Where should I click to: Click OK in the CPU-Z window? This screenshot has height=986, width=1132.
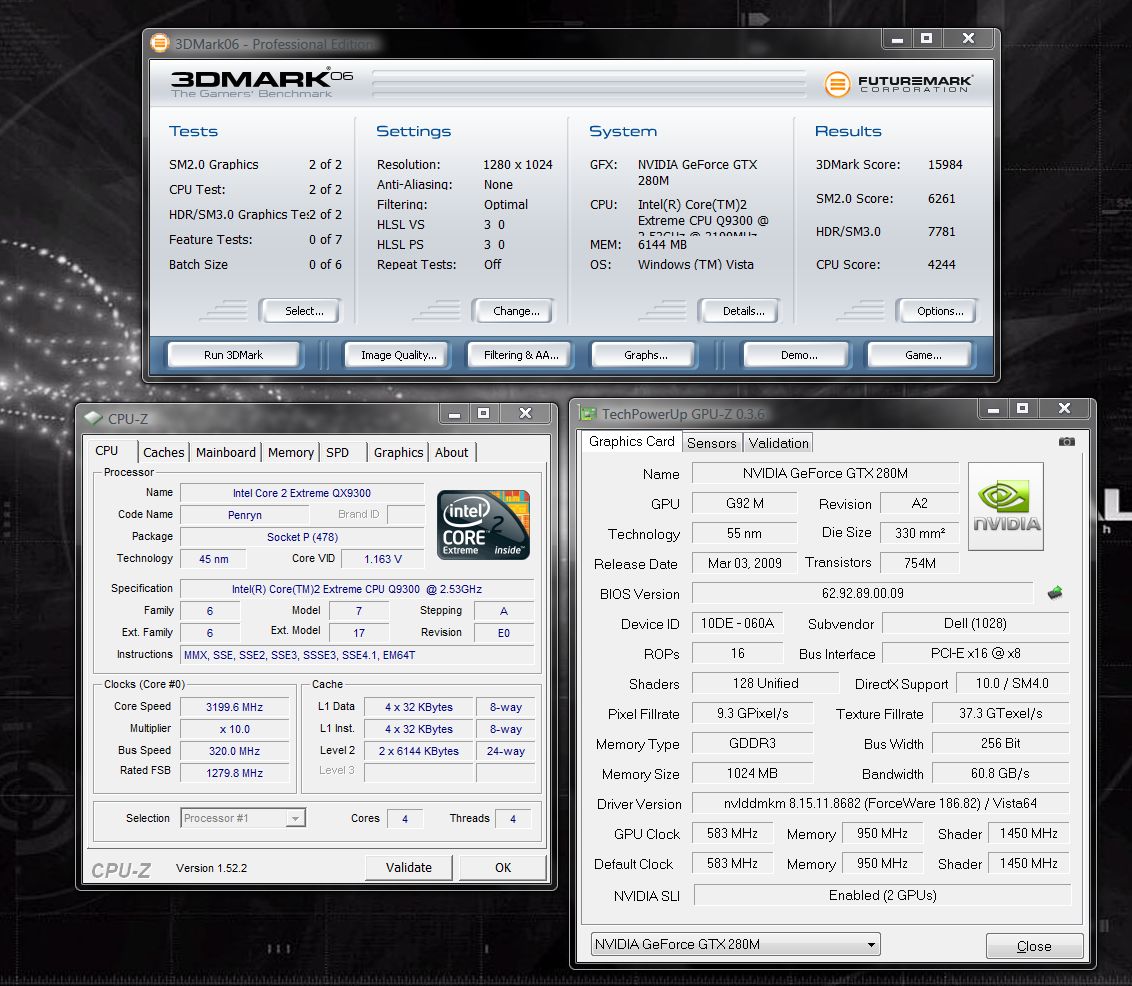coord(502,868)
